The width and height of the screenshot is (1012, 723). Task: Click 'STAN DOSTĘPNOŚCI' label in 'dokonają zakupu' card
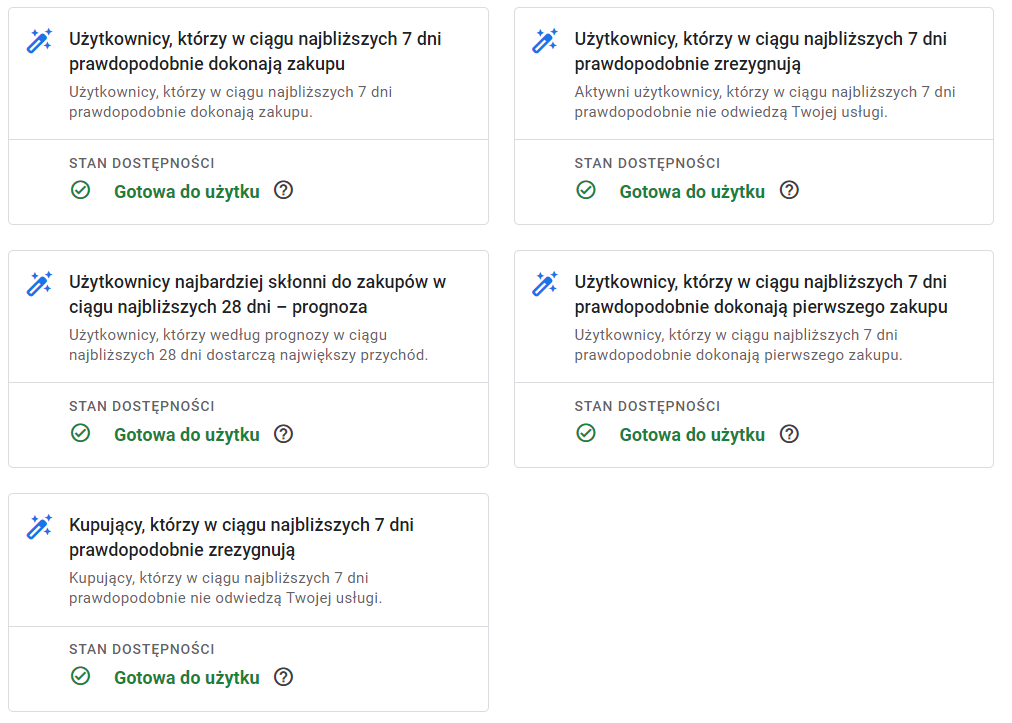(142, 163)
